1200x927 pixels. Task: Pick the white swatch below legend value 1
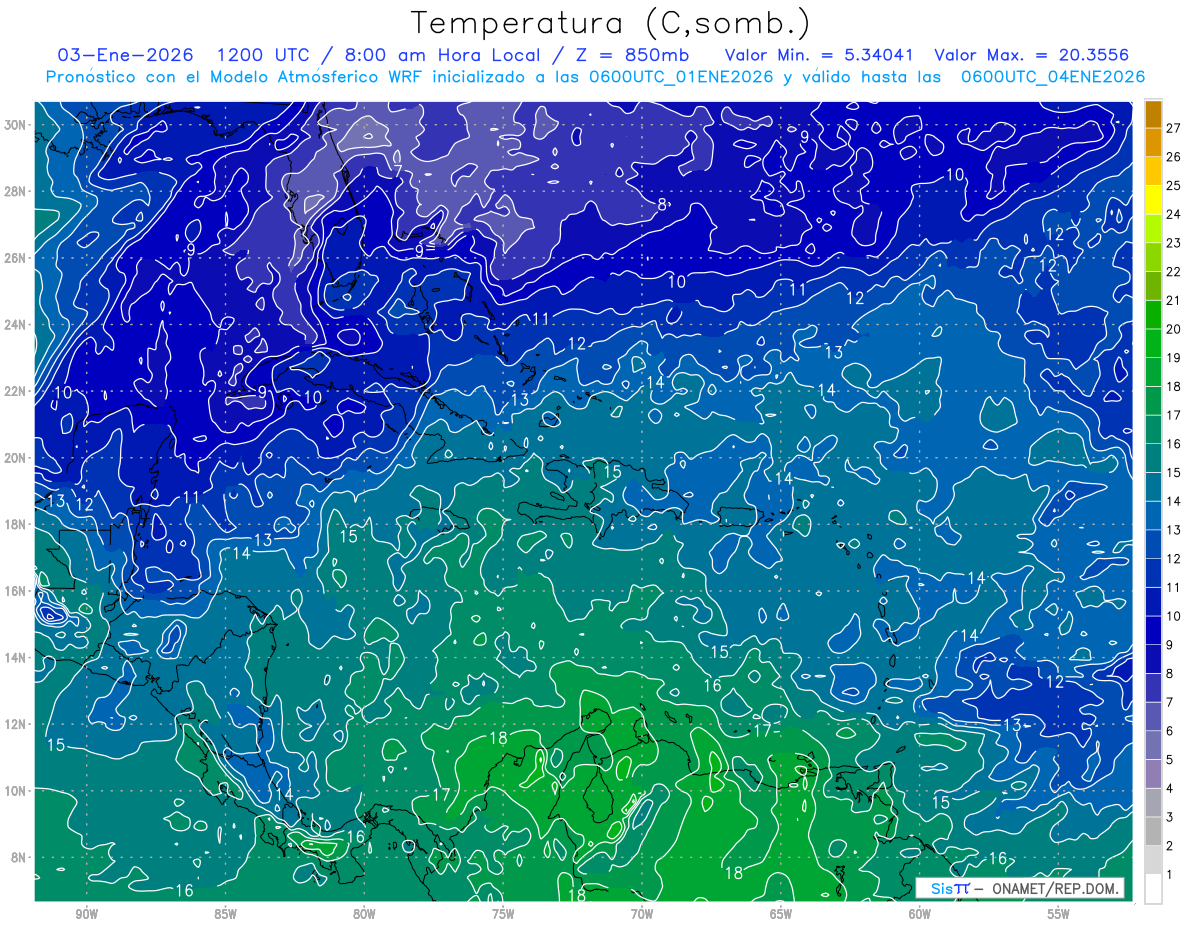(x=1153, y=889)
